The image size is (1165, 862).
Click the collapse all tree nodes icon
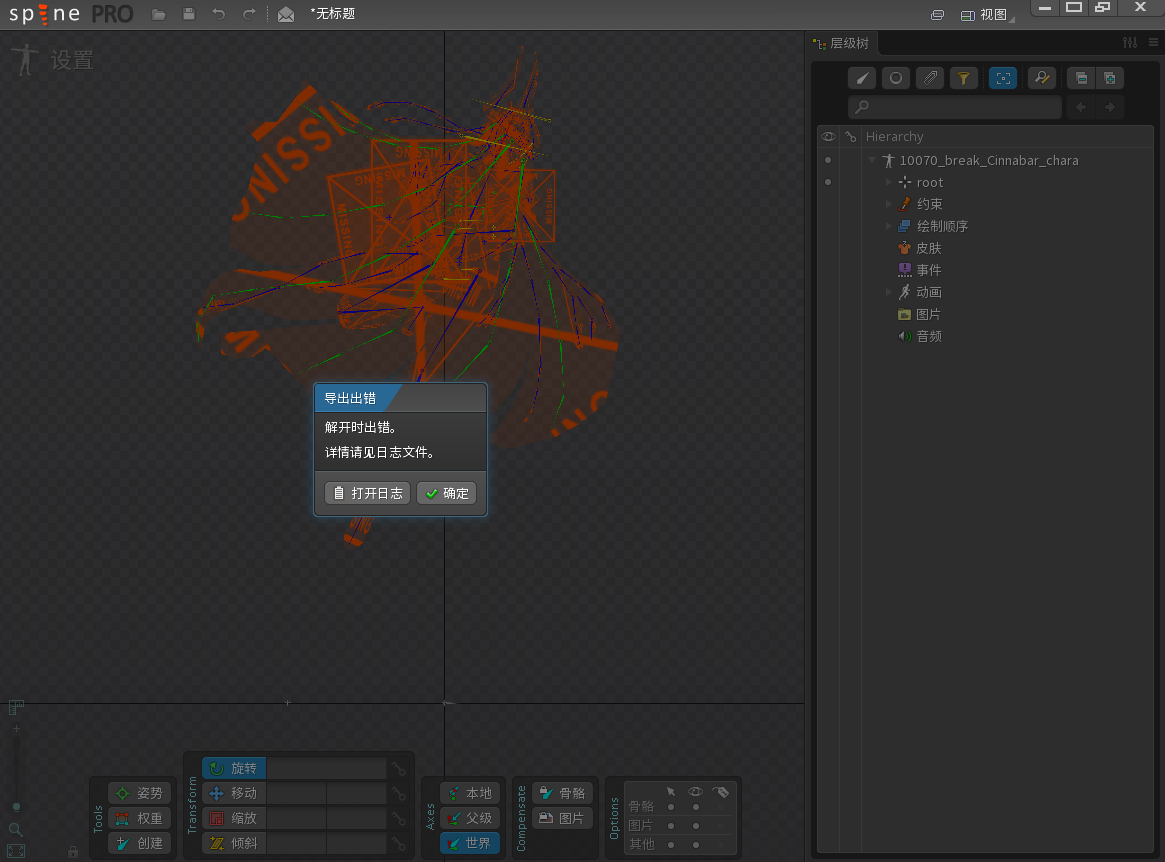click(1081, 78)
